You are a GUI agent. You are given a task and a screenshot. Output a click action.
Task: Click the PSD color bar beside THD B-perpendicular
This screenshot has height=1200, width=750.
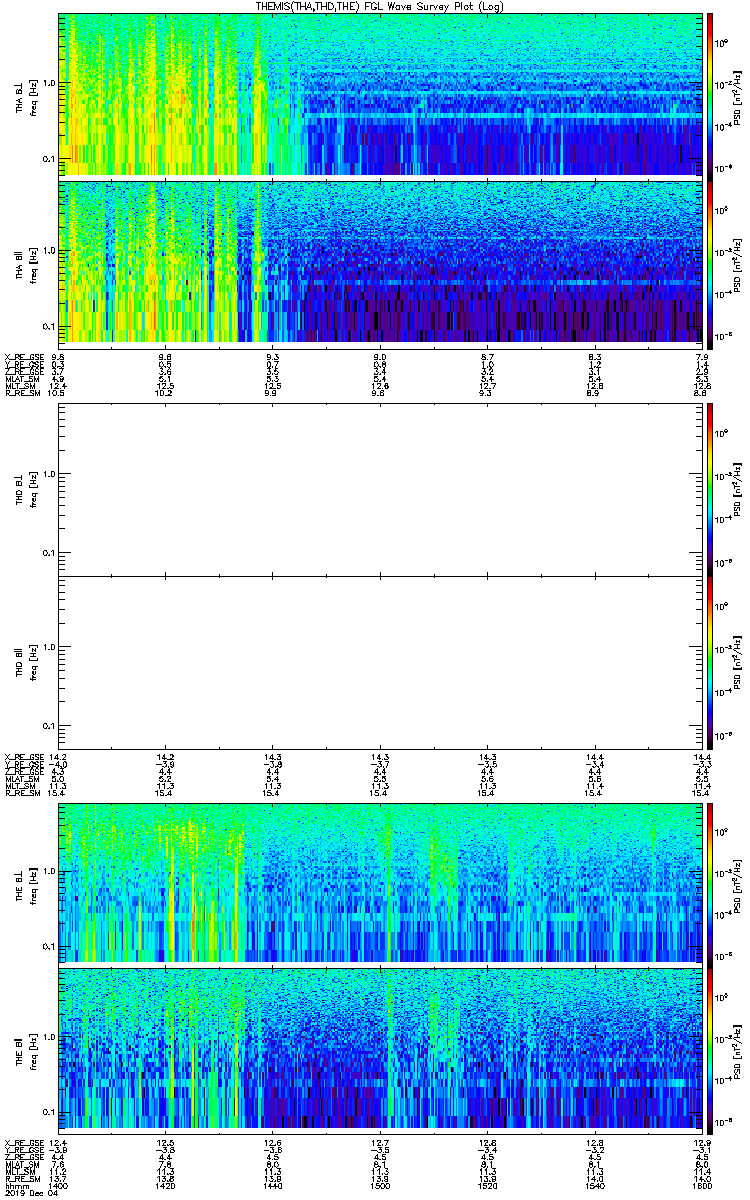pos(711,488)
